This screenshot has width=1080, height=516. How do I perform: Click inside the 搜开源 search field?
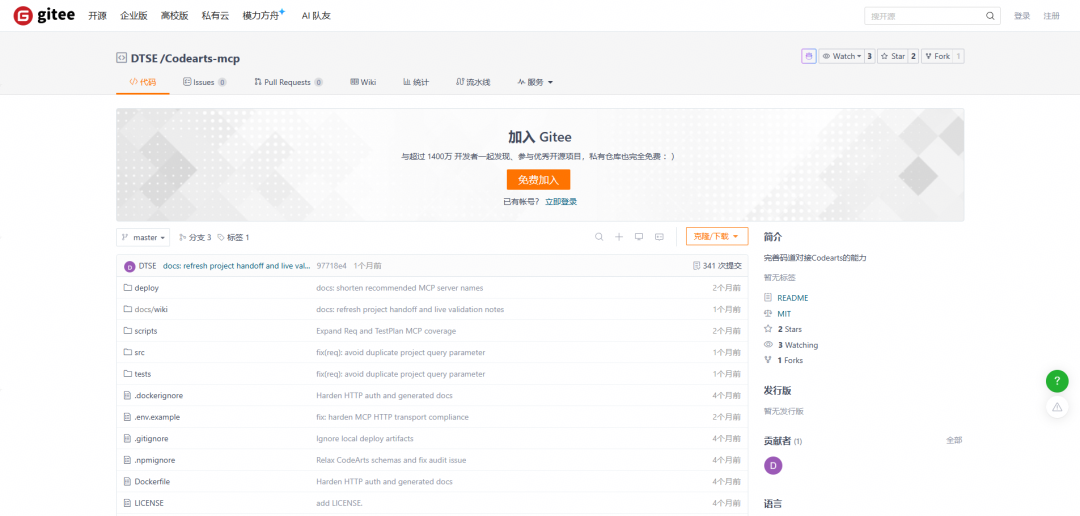[924, 16]
